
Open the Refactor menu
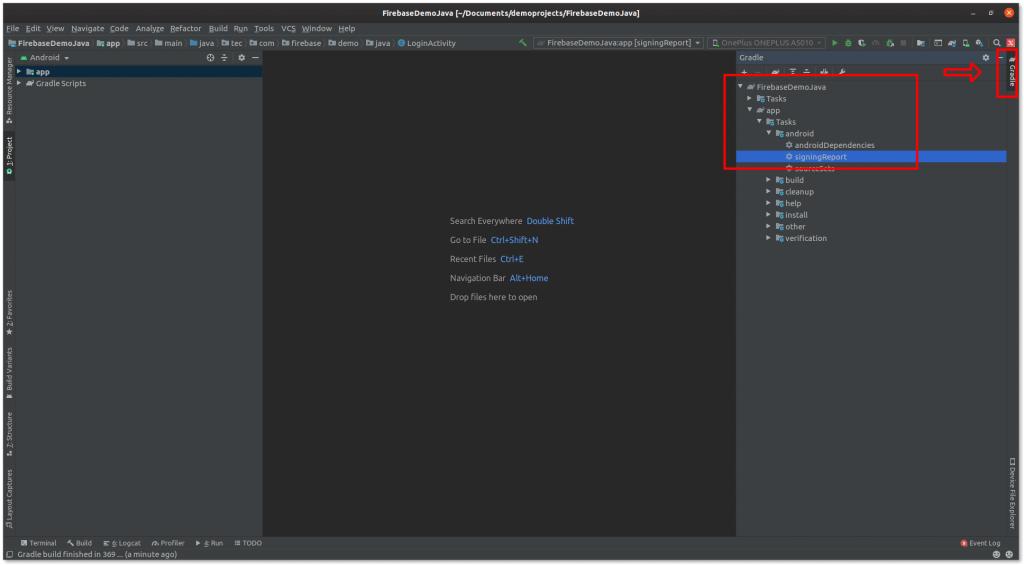pos(186,29)
